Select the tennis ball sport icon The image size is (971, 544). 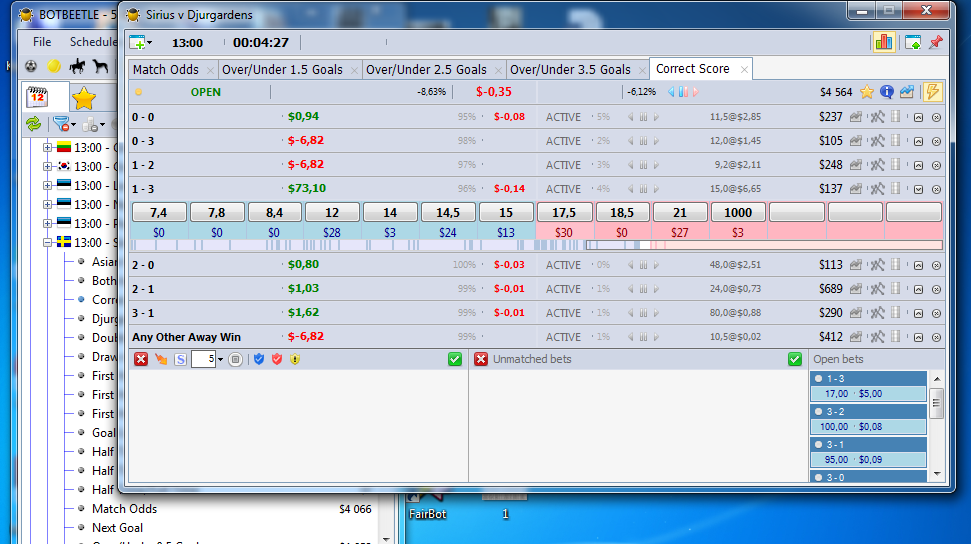pos(54,67)
